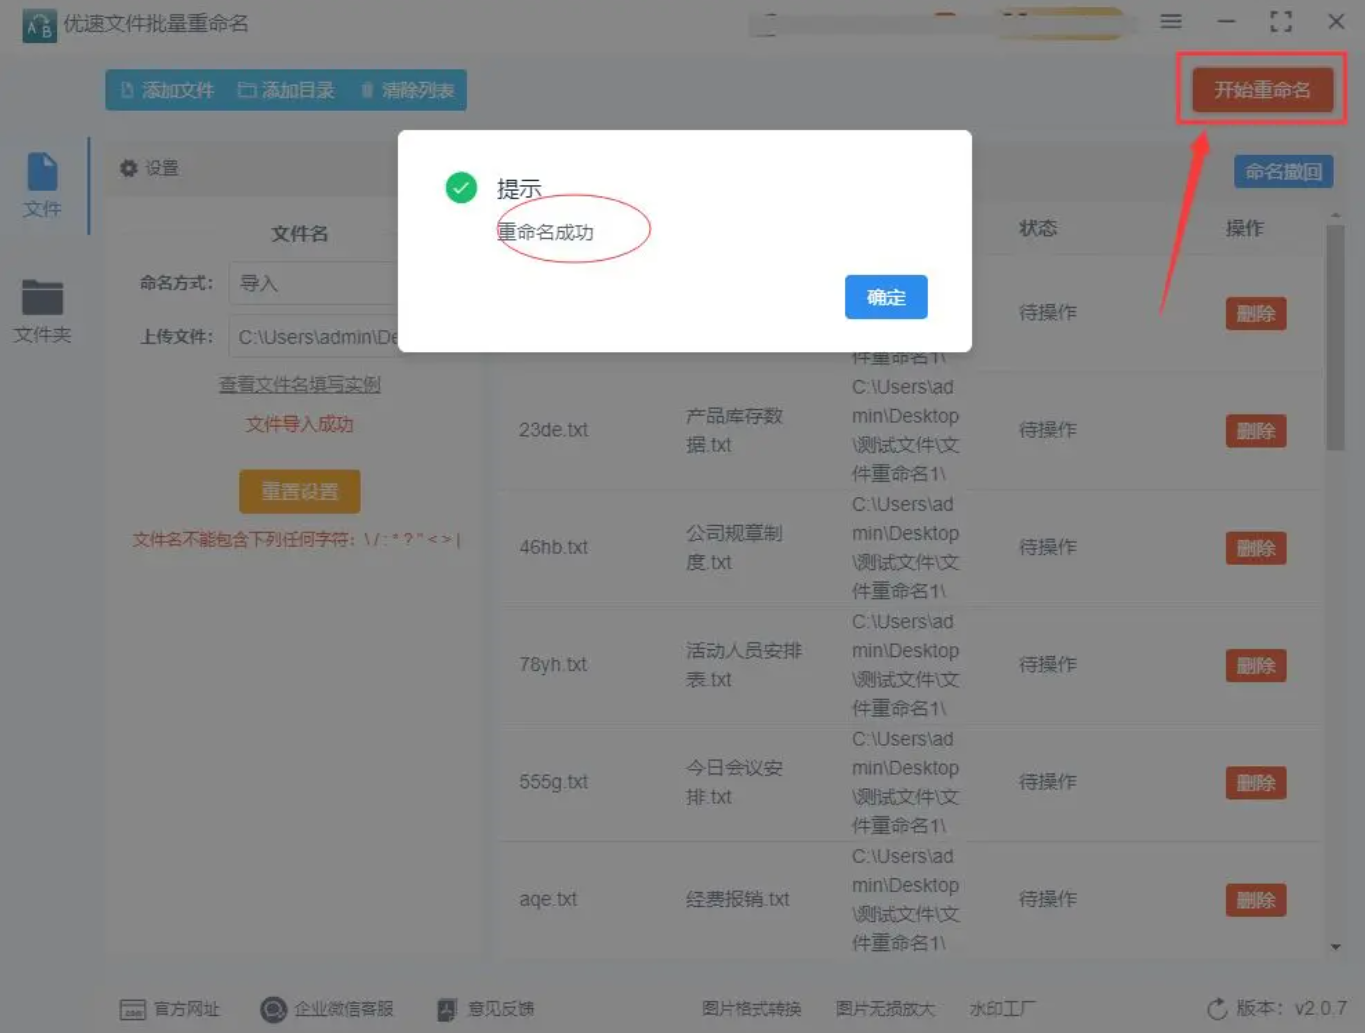Click the file list vertical scrollbar

pos(1335,337)
